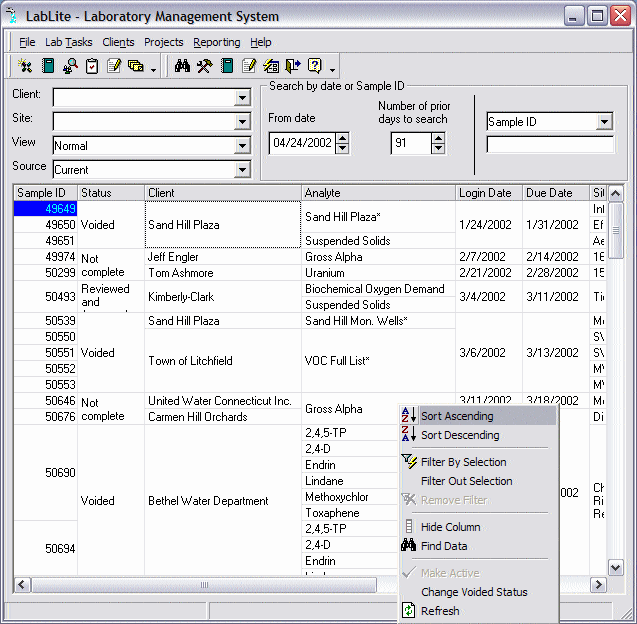This screenshot has height=624, width=637.
Task: Open the Sample ID search type dropdown
Action: tap(604, 122)
